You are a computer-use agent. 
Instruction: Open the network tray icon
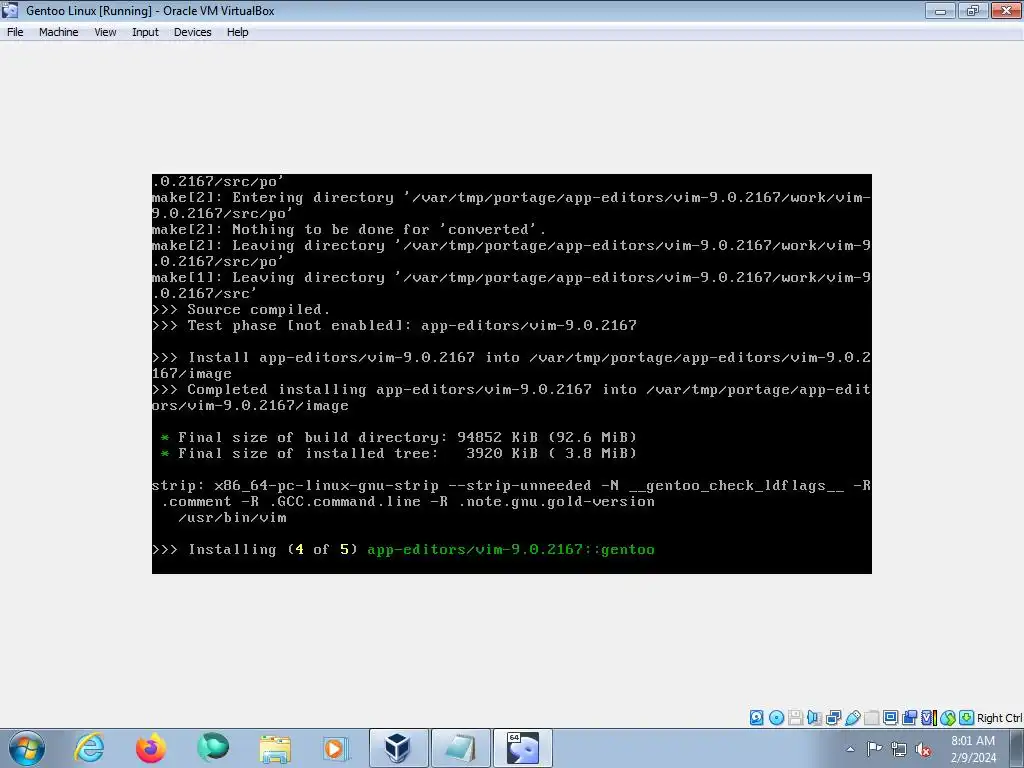point(899,749)
